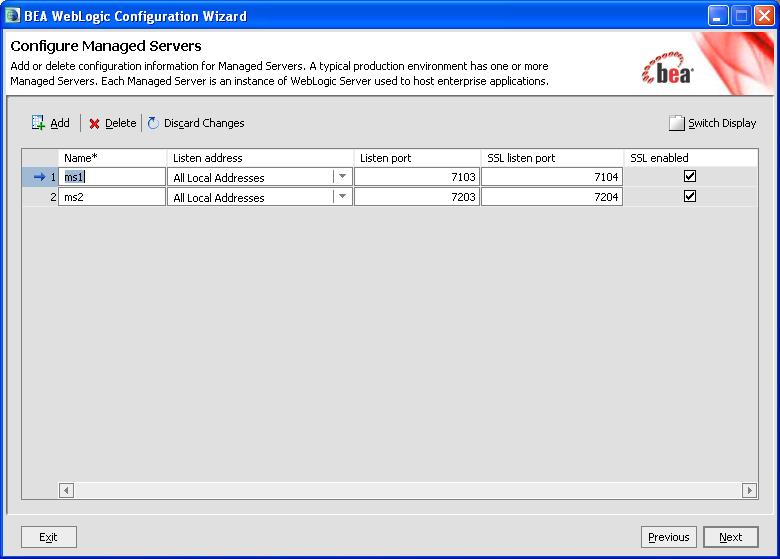Viewport: 780px width, 559px height.
Task: Click the Name* column header
Action: click(x=112, y=158)
